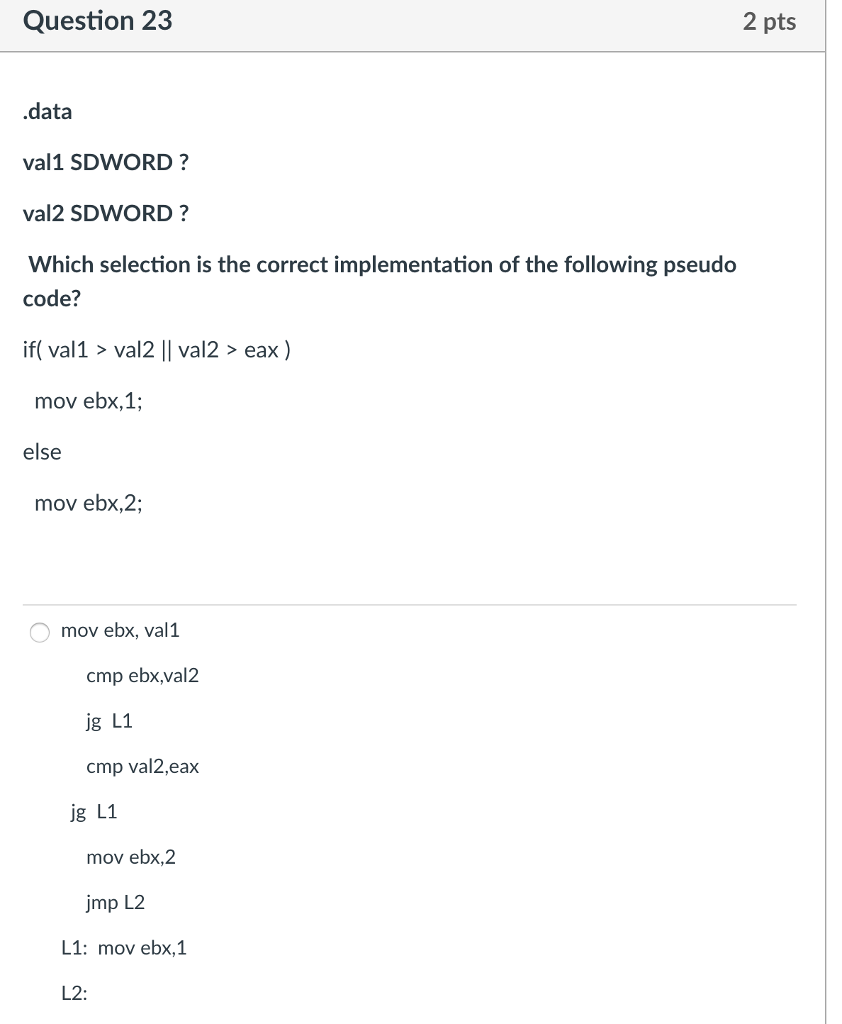Click the "cmp val2,eax" instruction
The image size is (842, 1024).
click(x=142, y=767)
